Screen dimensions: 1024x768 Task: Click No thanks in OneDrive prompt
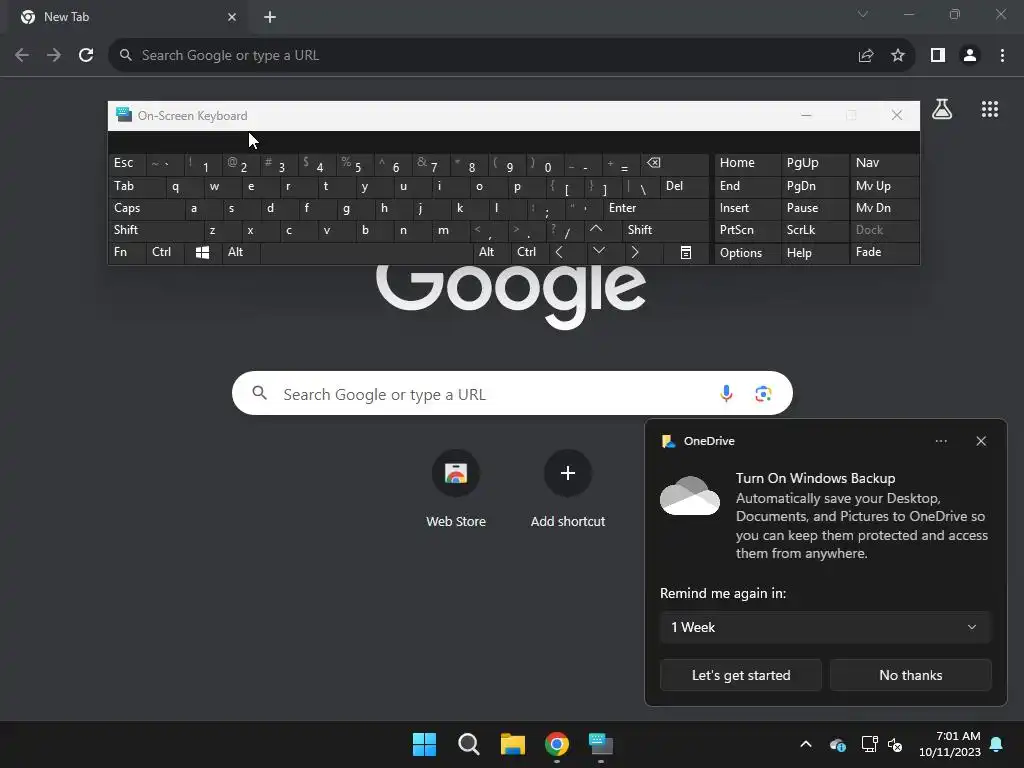pyautogui.click(x=910, y=675)
